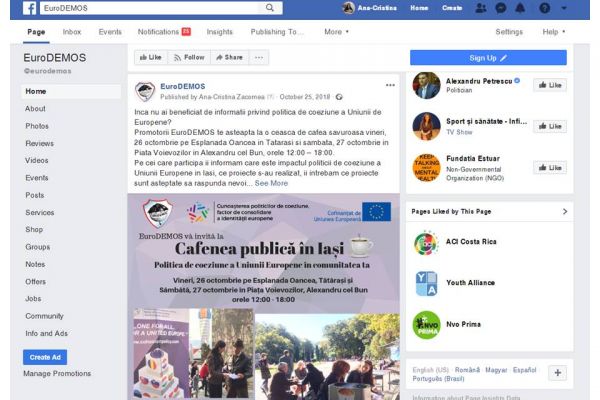Open Youth Alliance page logo

pos(426,284)
